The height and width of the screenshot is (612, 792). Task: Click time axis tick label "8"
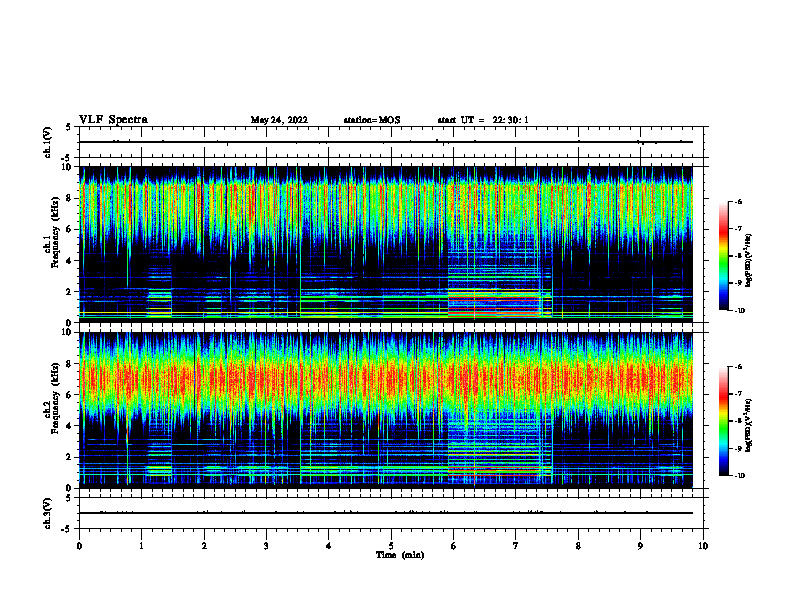pos(578,546)
